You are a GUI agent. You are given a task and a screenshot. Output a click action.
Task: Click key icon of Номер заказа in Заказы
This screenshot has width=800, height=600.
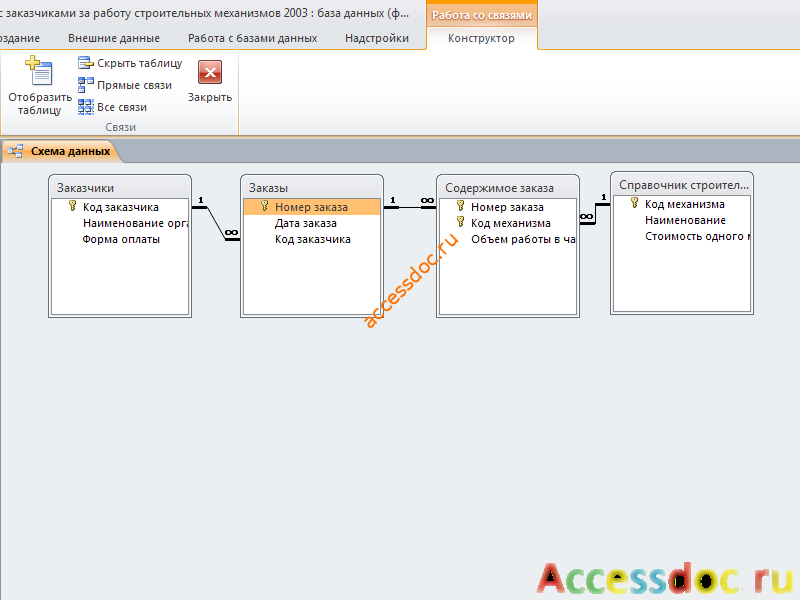click(264, 206)
